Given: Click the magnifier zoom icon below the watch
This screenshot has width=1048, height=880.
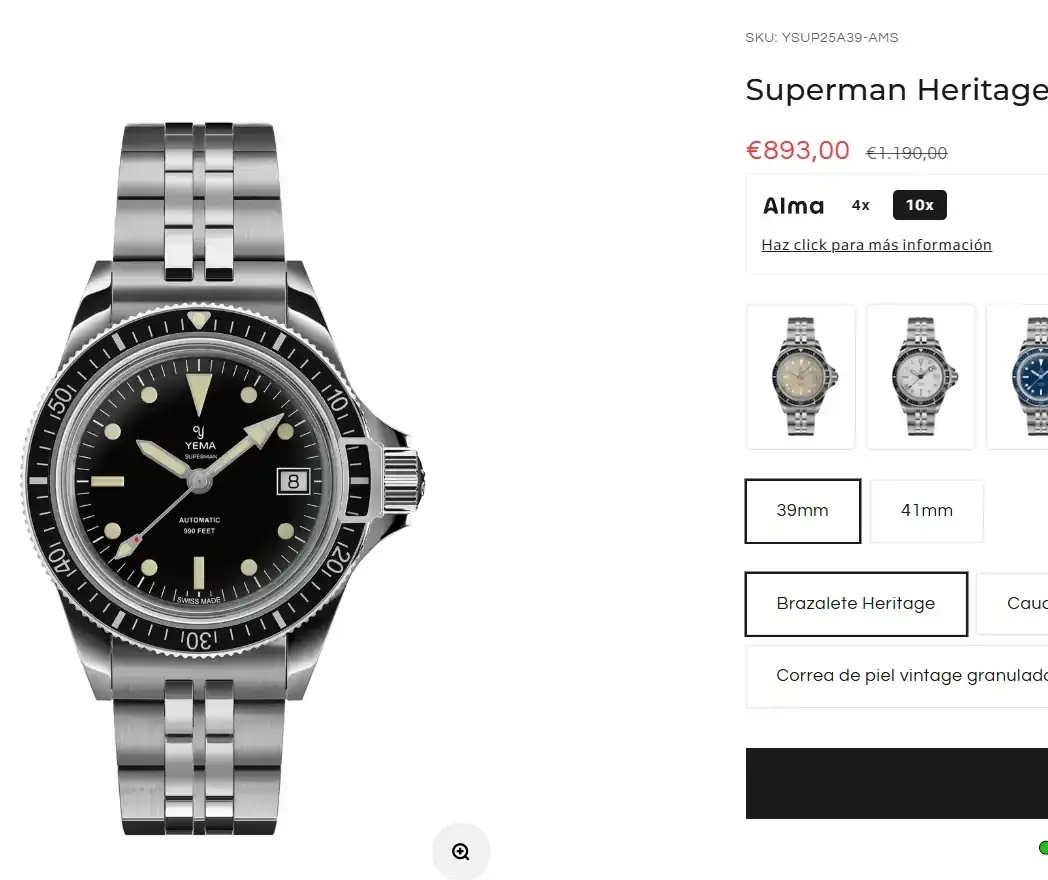Looking at the screenshot, I should [461, 852].
